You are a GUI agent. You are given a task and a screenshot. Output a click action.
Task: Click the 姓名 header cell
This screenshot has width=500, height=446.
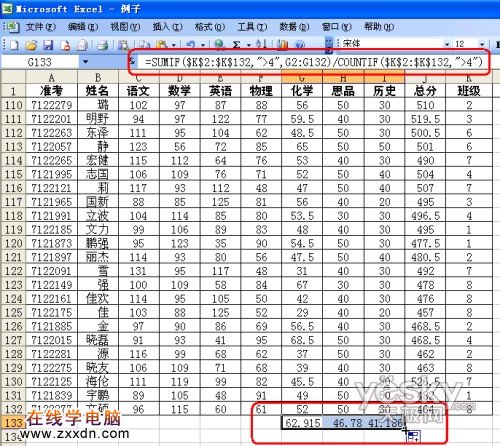(98, 91)
